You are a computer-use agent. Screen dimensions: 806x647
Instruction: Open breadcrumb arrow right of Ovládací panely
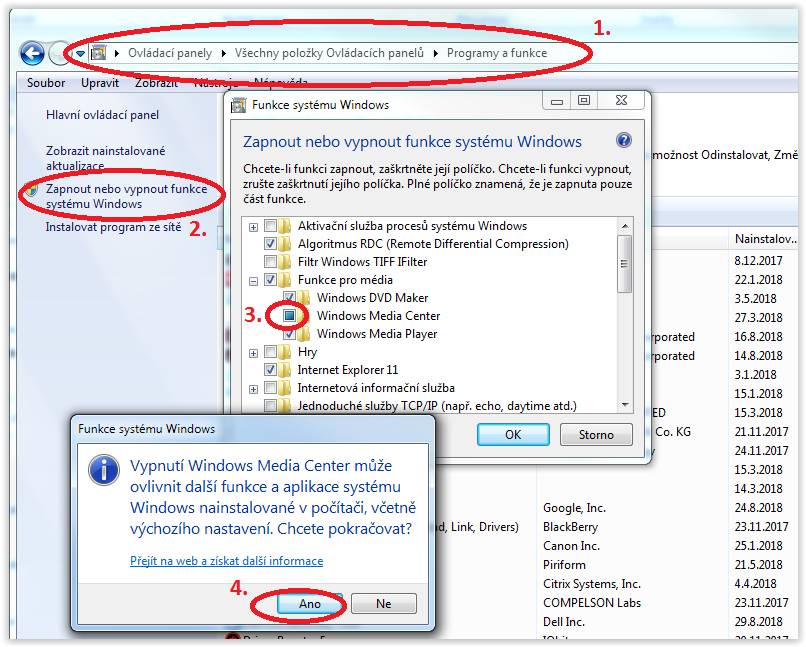coord(224,53)
